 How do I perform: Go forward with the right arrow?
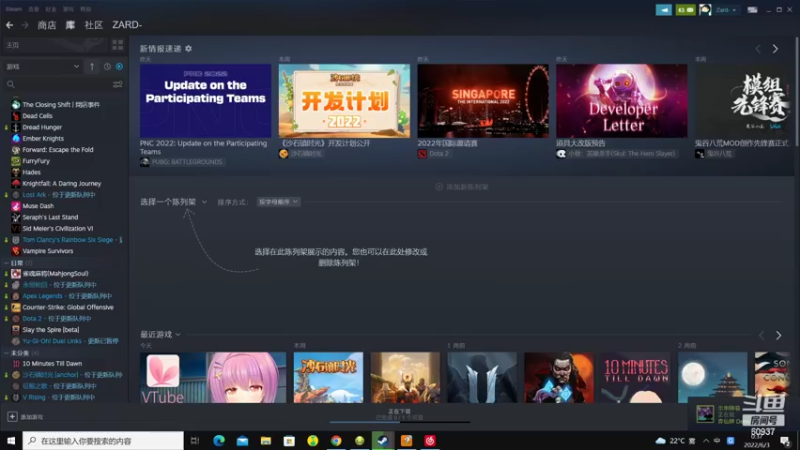pyautogui.click(x=24, y=25)
